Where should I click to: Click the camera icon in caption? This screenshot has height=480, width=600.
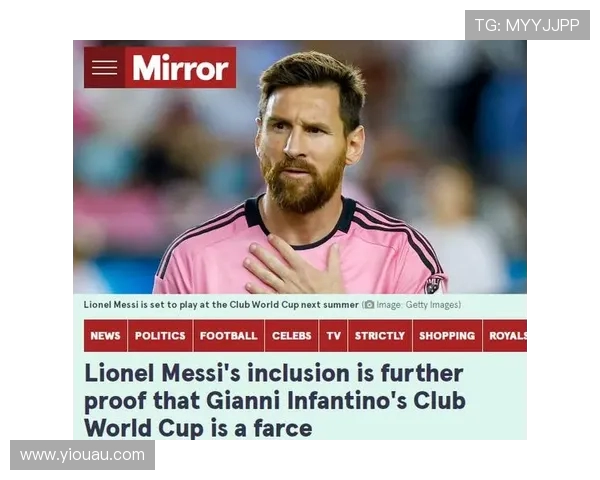pyautogui.click(x=368, y=305)
